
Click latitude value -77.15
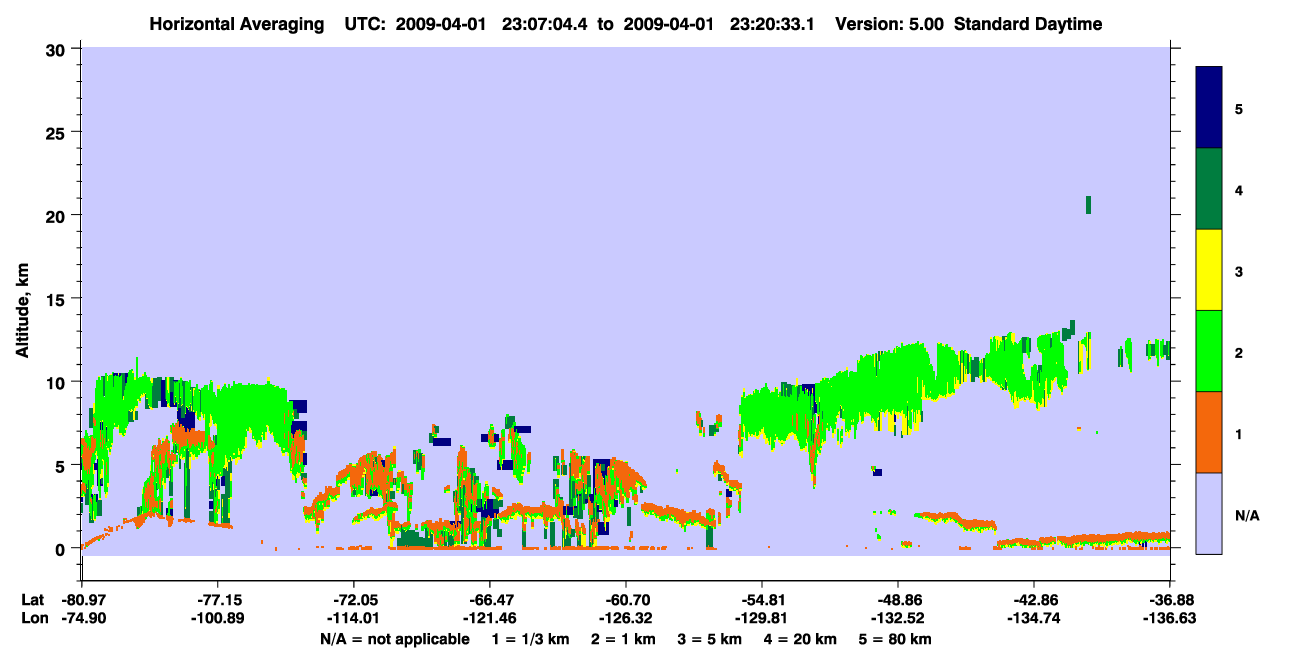click(x=217, y=600)
